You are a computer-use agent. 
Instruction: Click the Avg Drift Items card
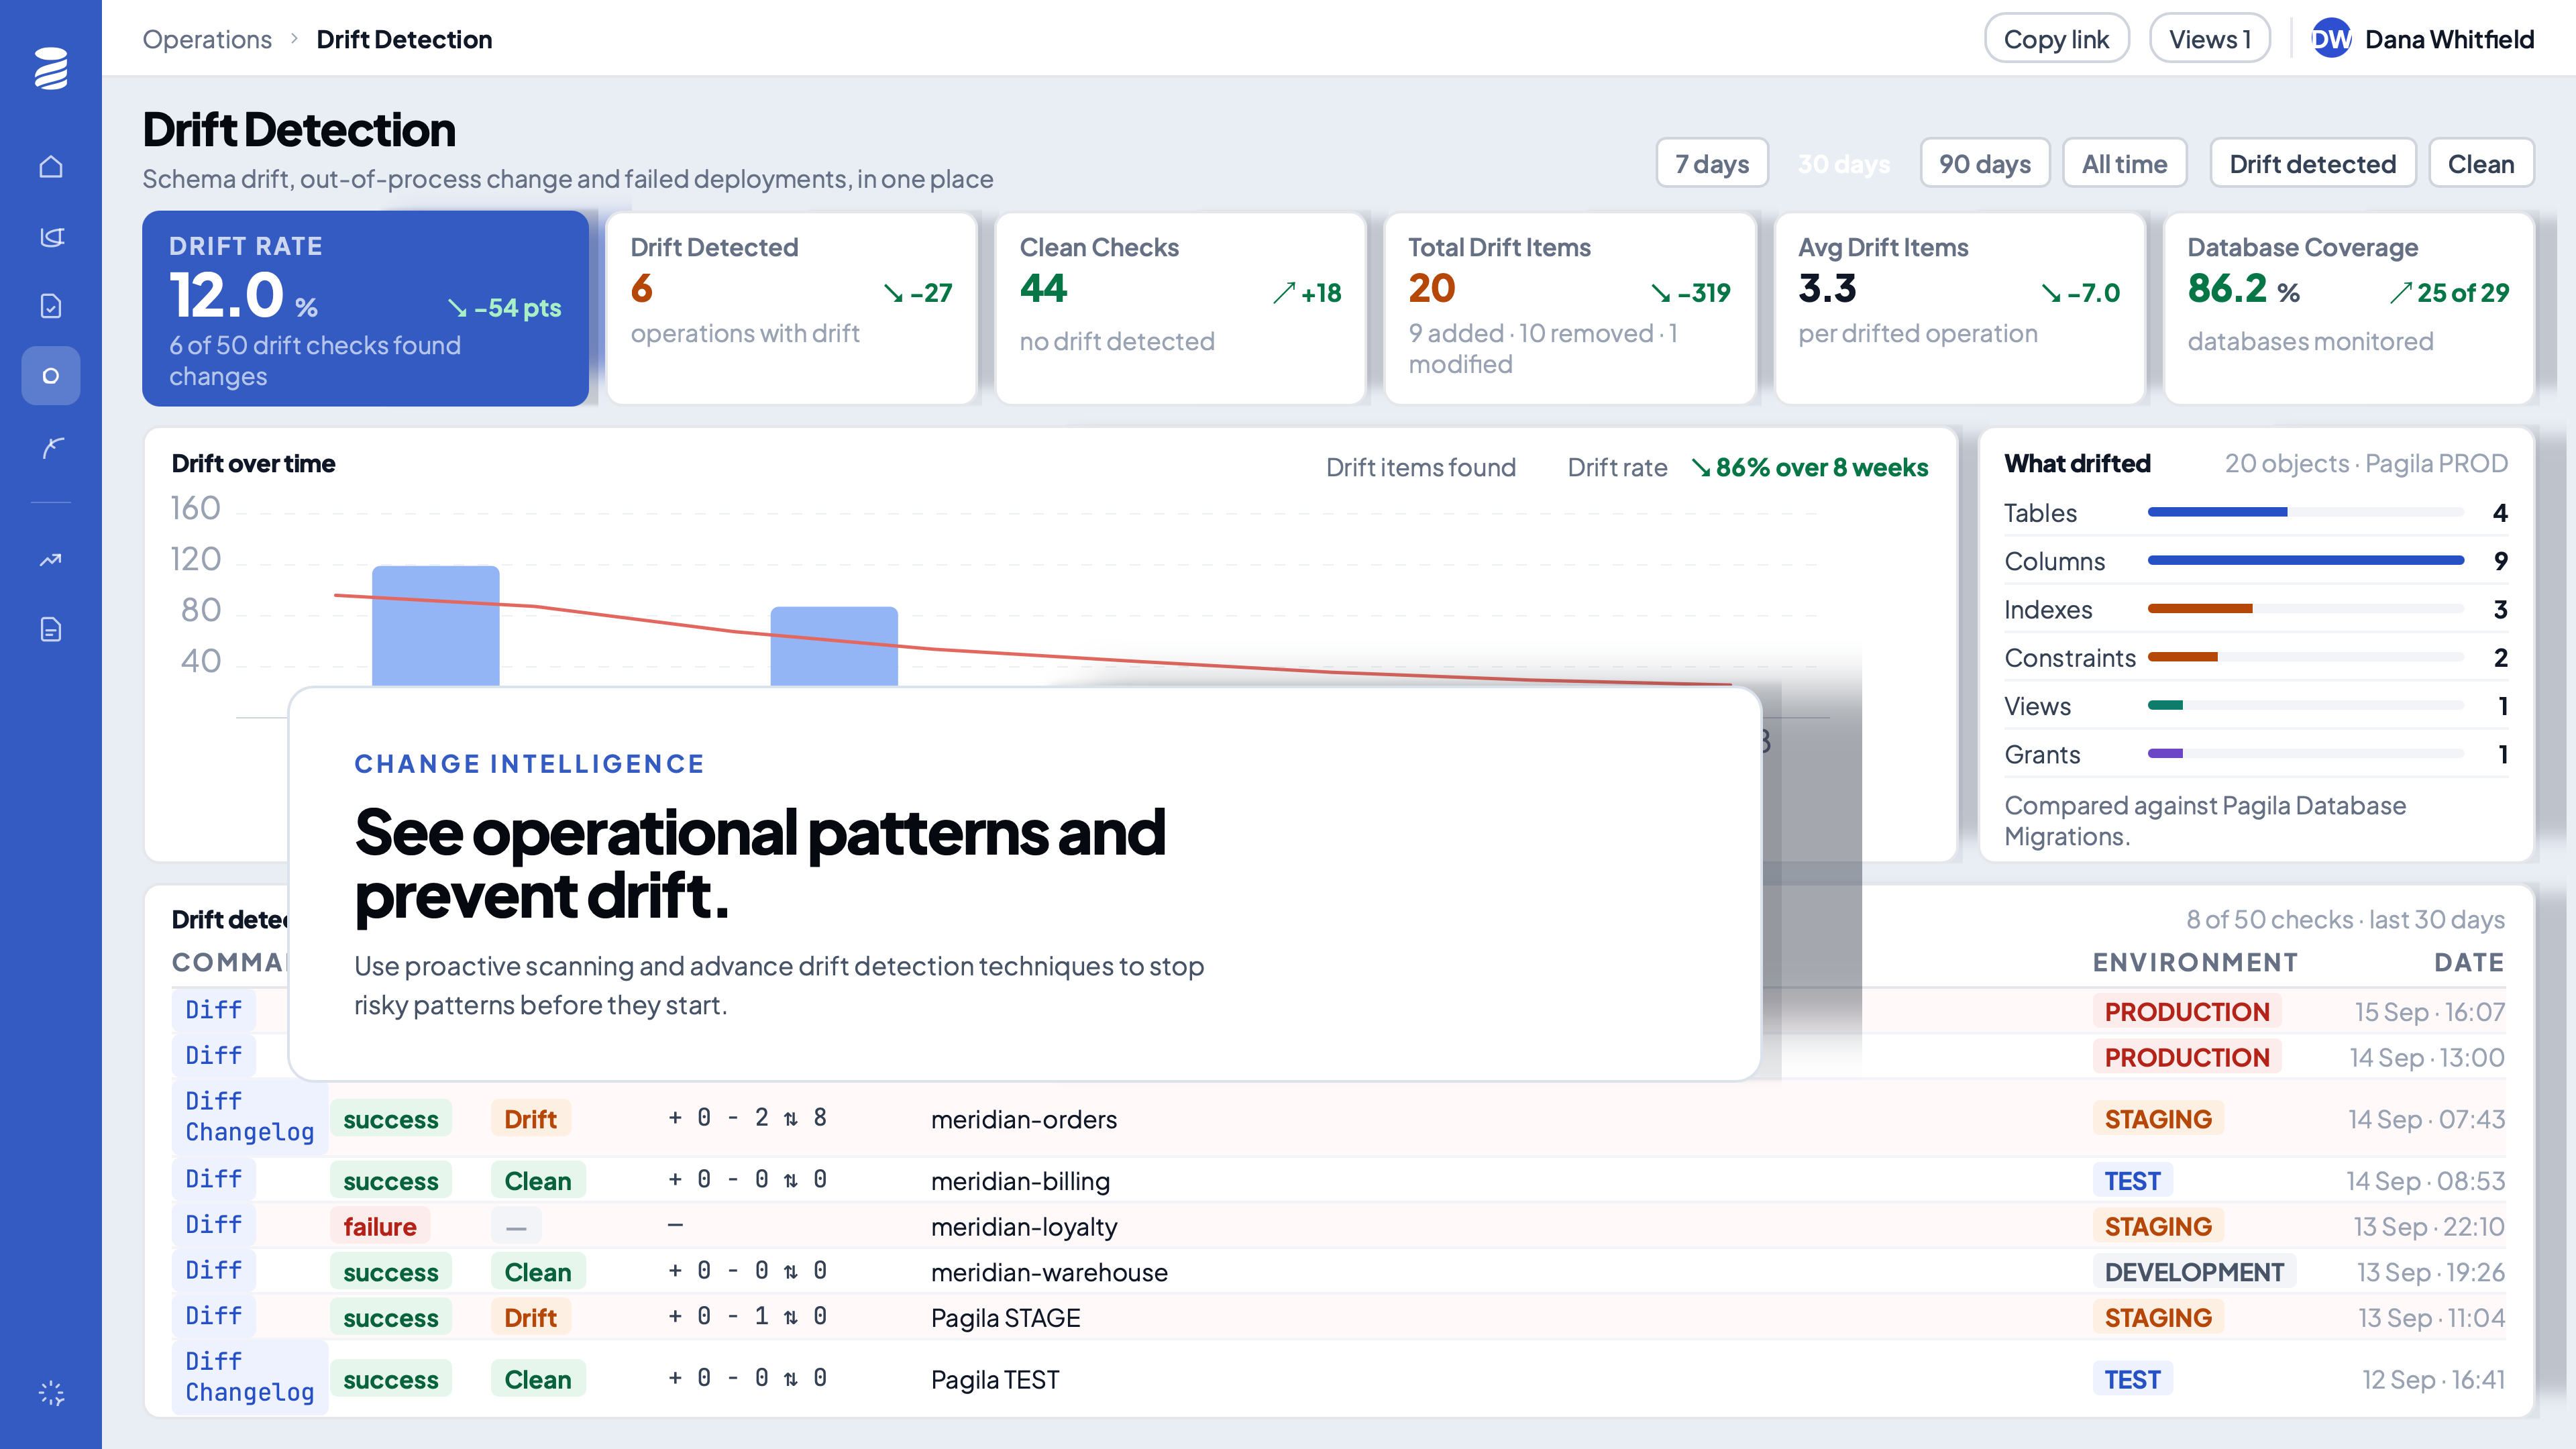coord(1959,308)
